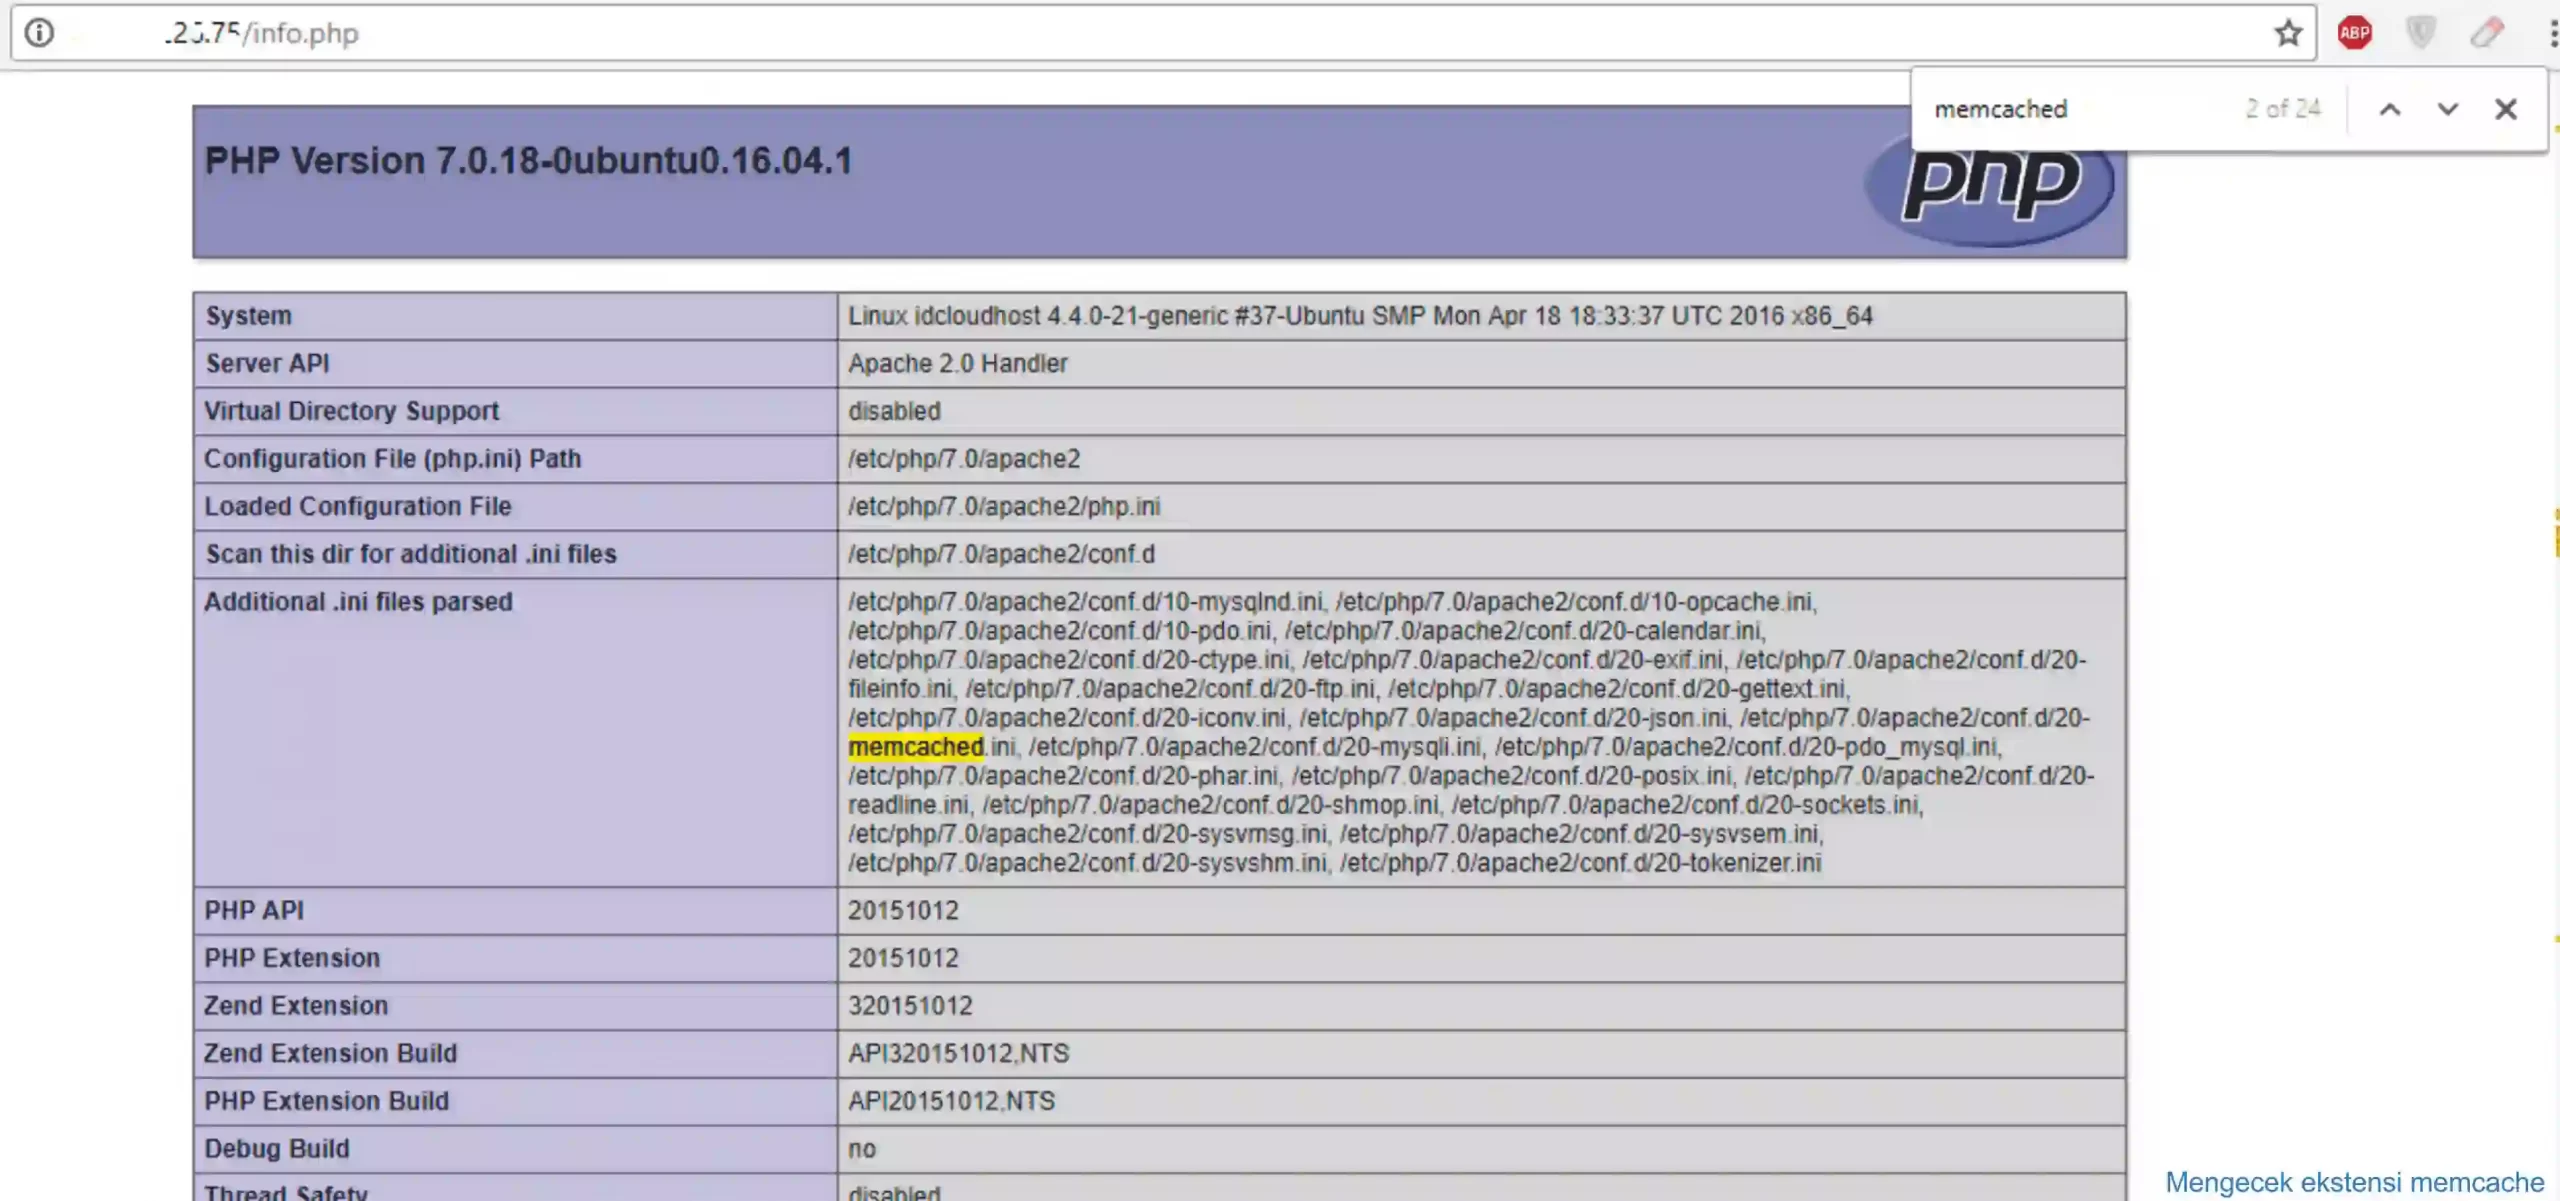The width and height of the screenshot is (2560, 1201).
Task: Click the gray shield extension icon
Action: 2421,33
